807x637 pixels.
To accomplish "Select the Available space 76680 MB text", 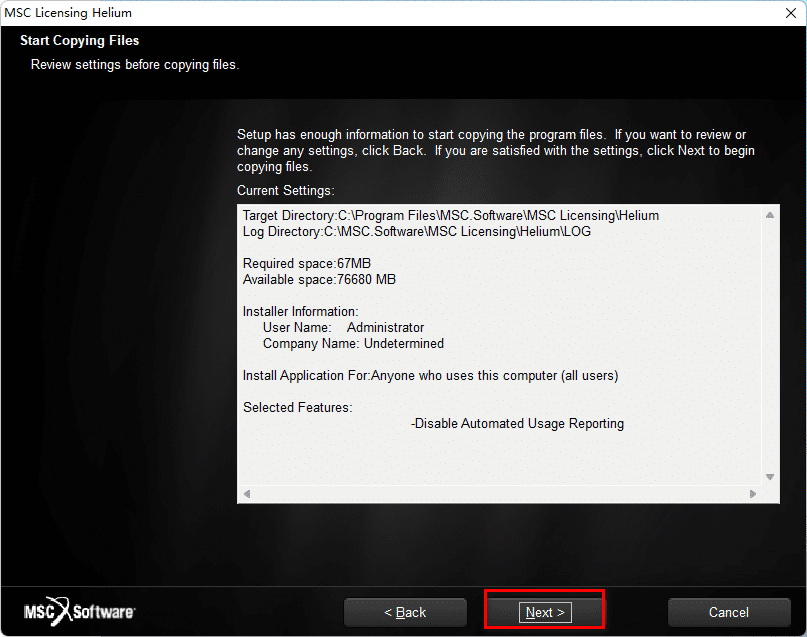I will coord(311,280).
